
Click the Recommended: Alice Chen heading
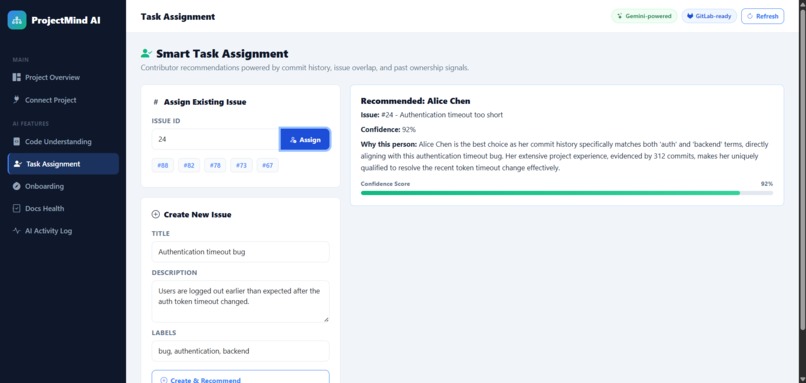[415, 101]
